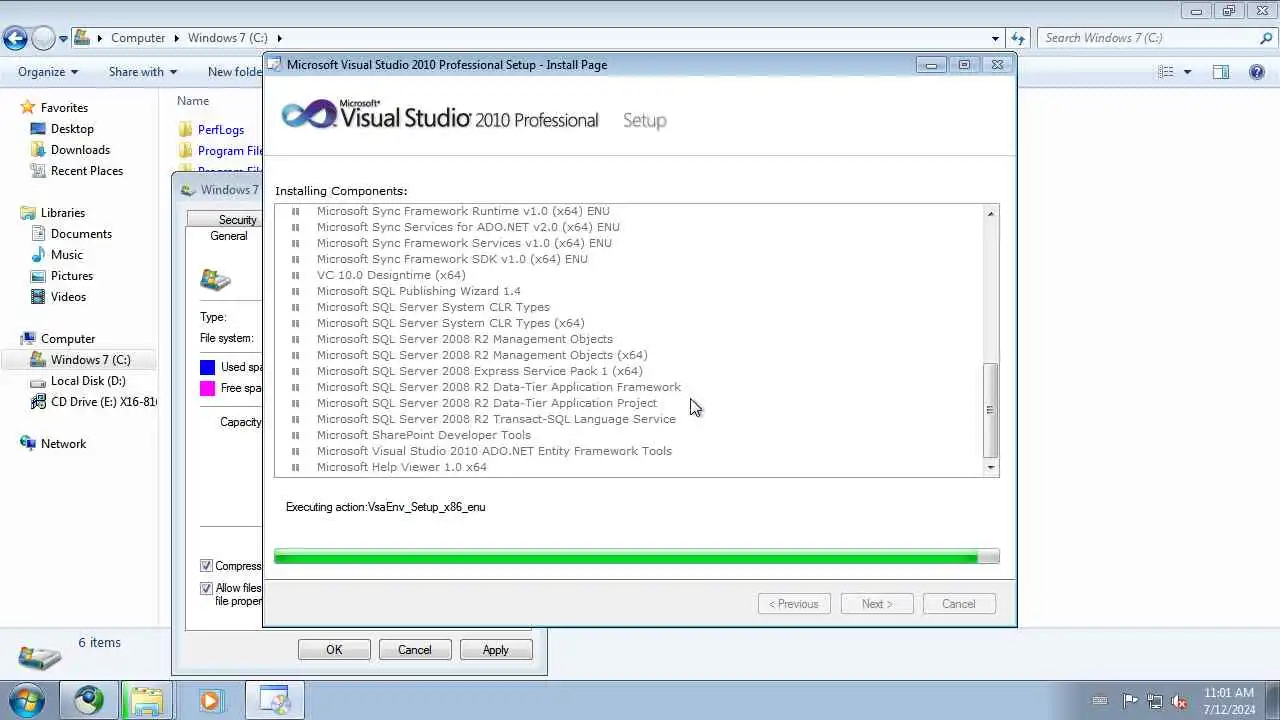Click the Local Disk (D:) drive icon

38,381
